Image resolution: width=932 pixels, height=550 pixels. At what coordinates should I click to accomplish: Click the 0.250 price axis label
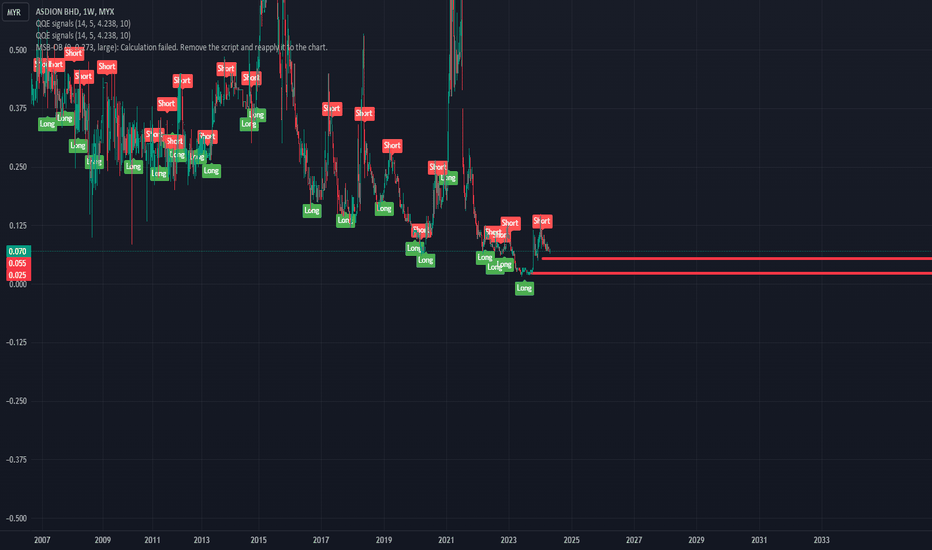[x=18, y=167]
